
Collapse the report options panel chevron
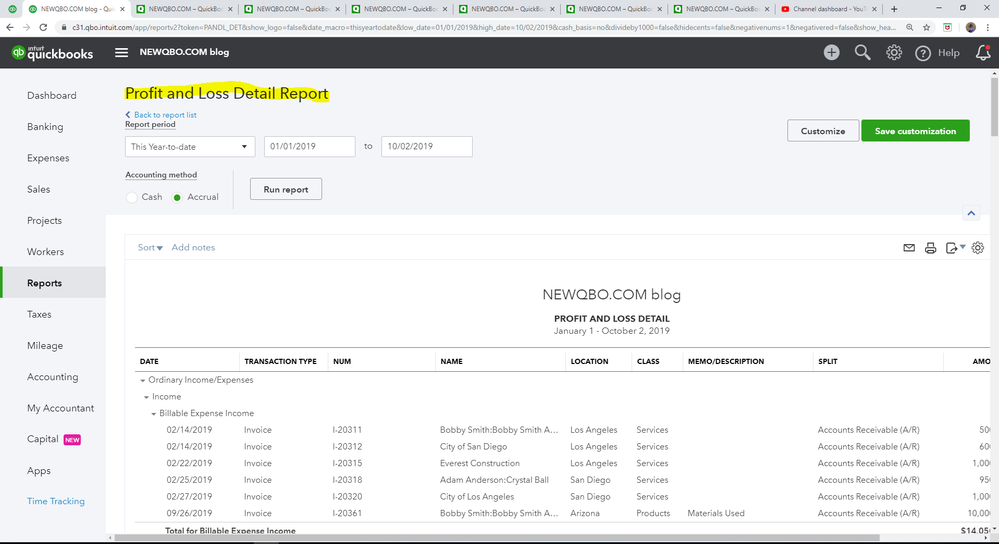tap(971, 213)
